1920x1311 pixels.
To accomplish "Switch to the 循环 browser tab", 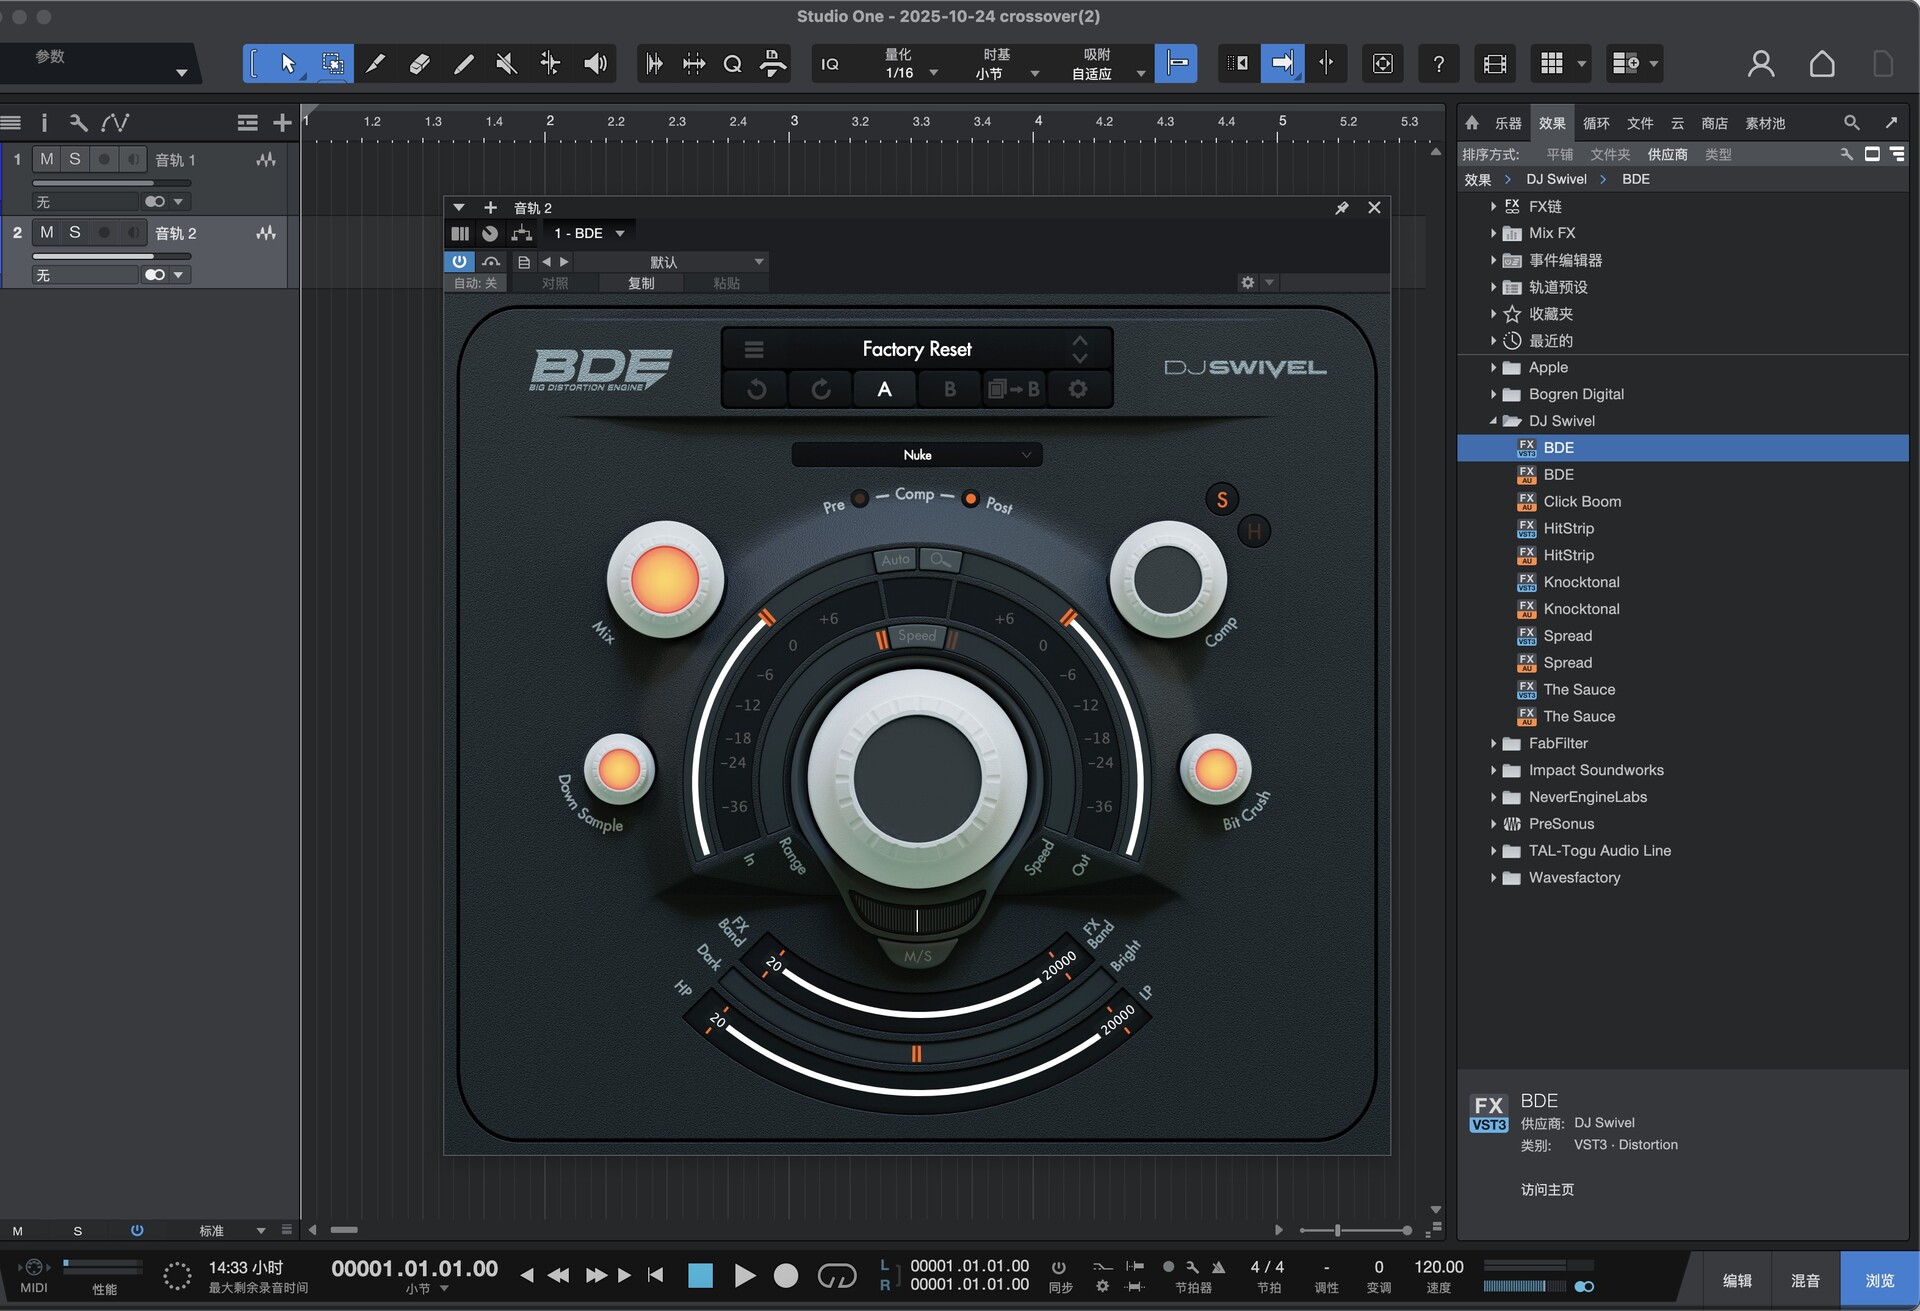I will click(1596, 123).
